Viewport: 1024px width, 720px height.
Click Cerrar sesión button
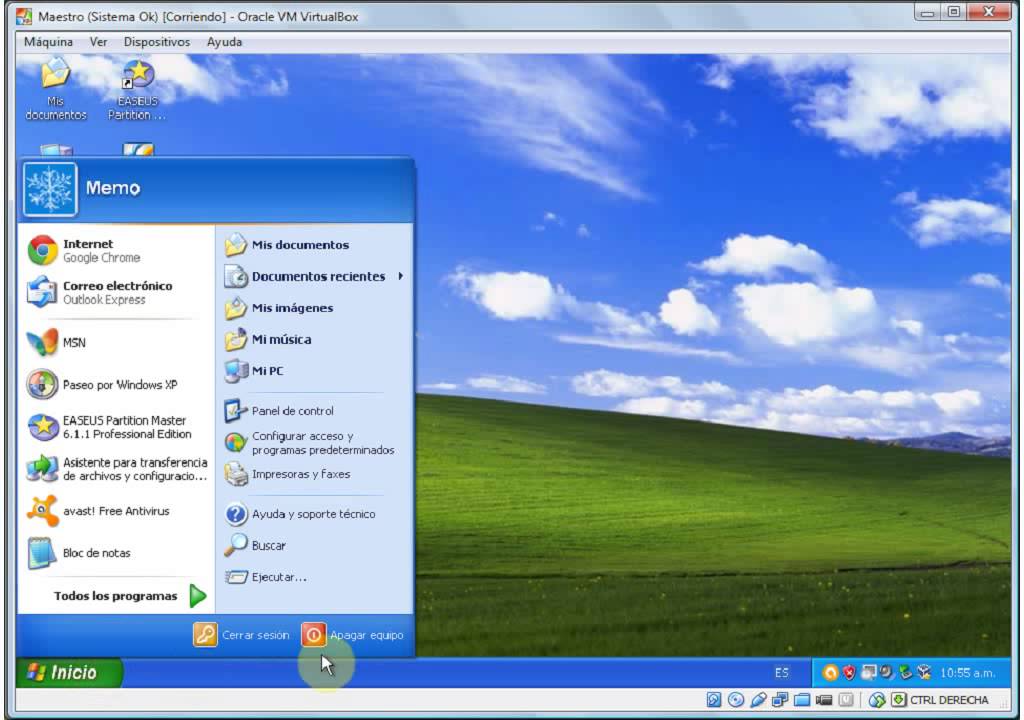[241, 634]
